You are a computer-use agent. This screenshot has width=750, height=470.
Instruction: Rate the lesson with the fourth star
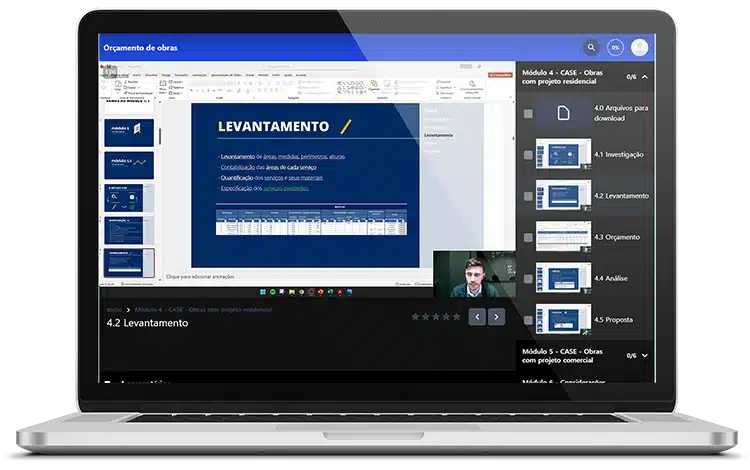(446, 317)
